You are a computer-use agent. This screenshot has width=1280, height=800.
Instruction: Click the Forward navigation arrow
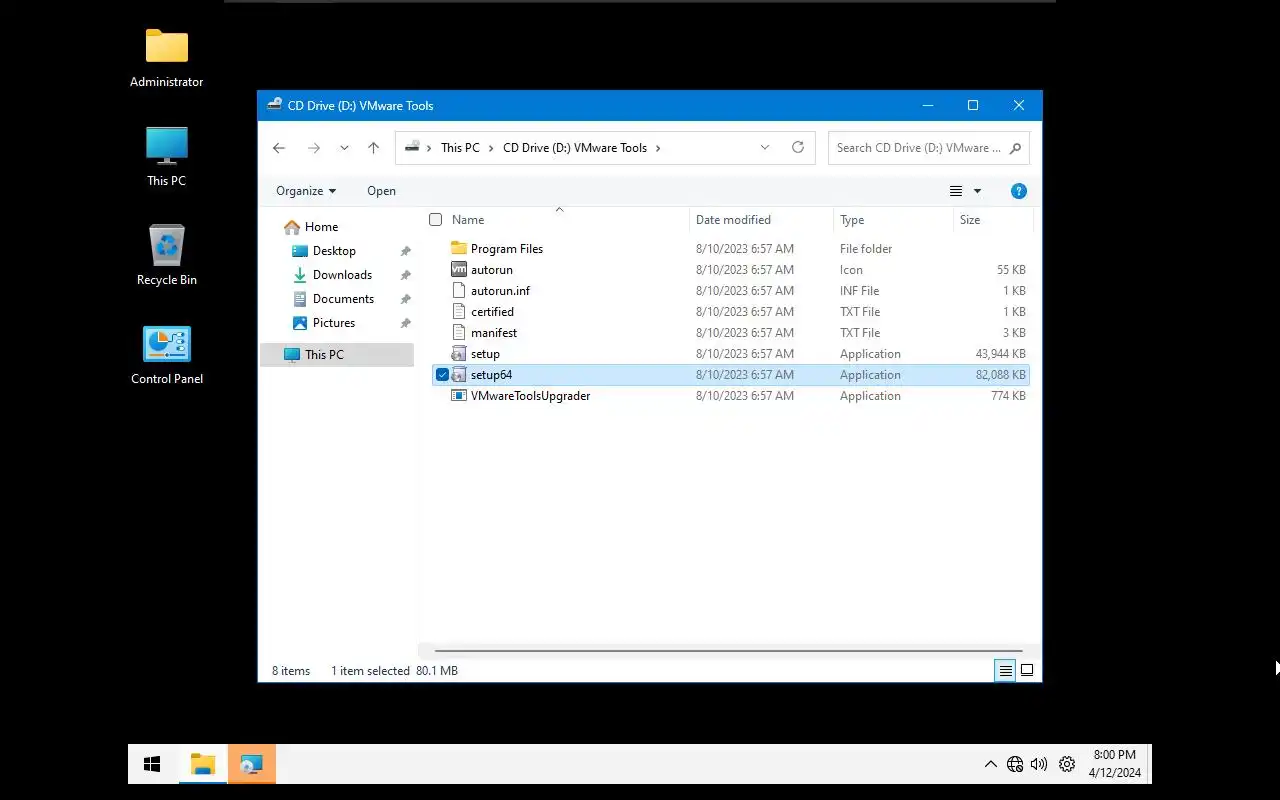point(314,148)
